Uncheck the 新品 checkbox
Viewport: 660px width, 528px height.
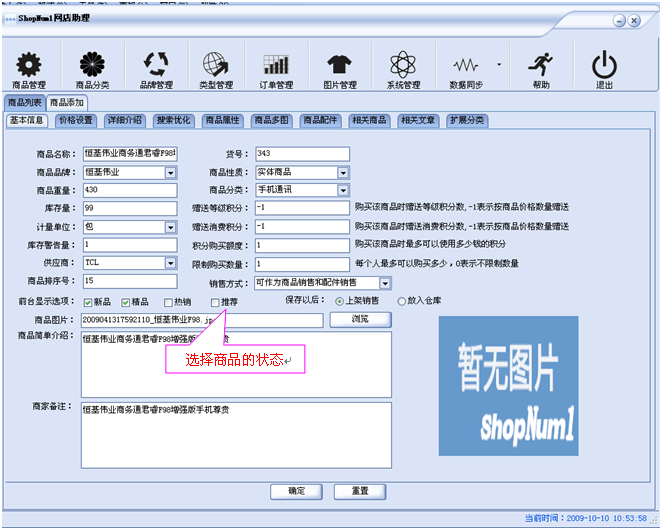click(x=88, y=302)
